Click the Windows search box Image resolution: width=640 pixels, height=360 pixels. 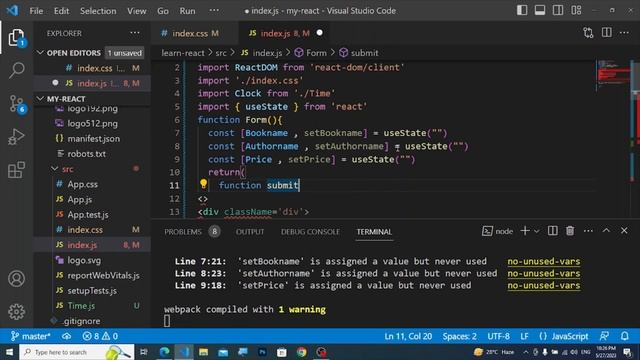click(77, 352)
